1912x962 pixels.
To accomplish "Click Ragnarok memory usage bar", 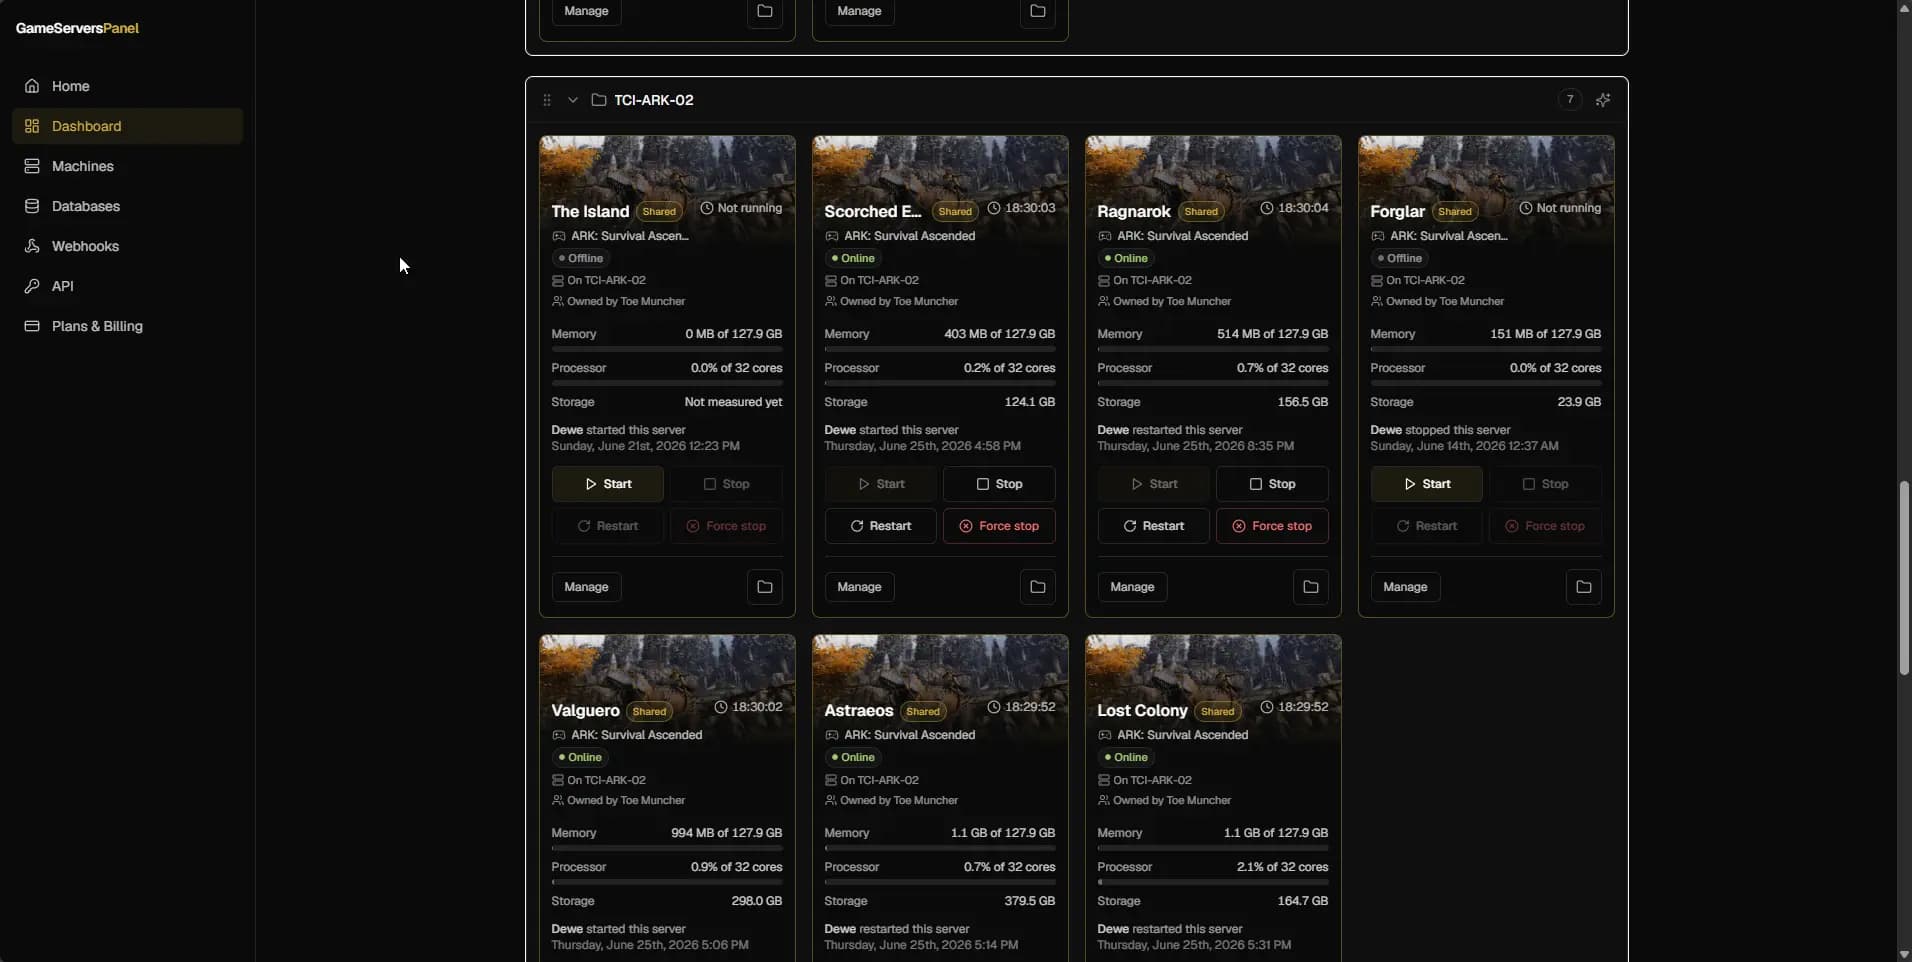I will tap(1213, 349).
